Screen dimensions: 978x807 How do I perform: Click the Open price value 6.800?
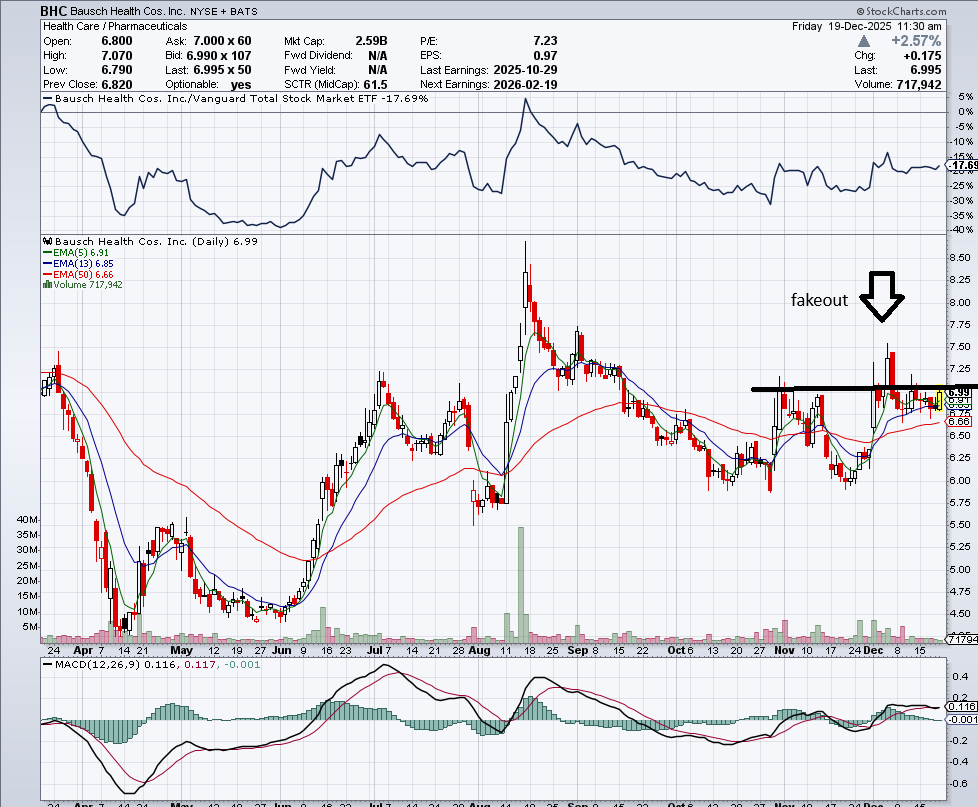117,41
